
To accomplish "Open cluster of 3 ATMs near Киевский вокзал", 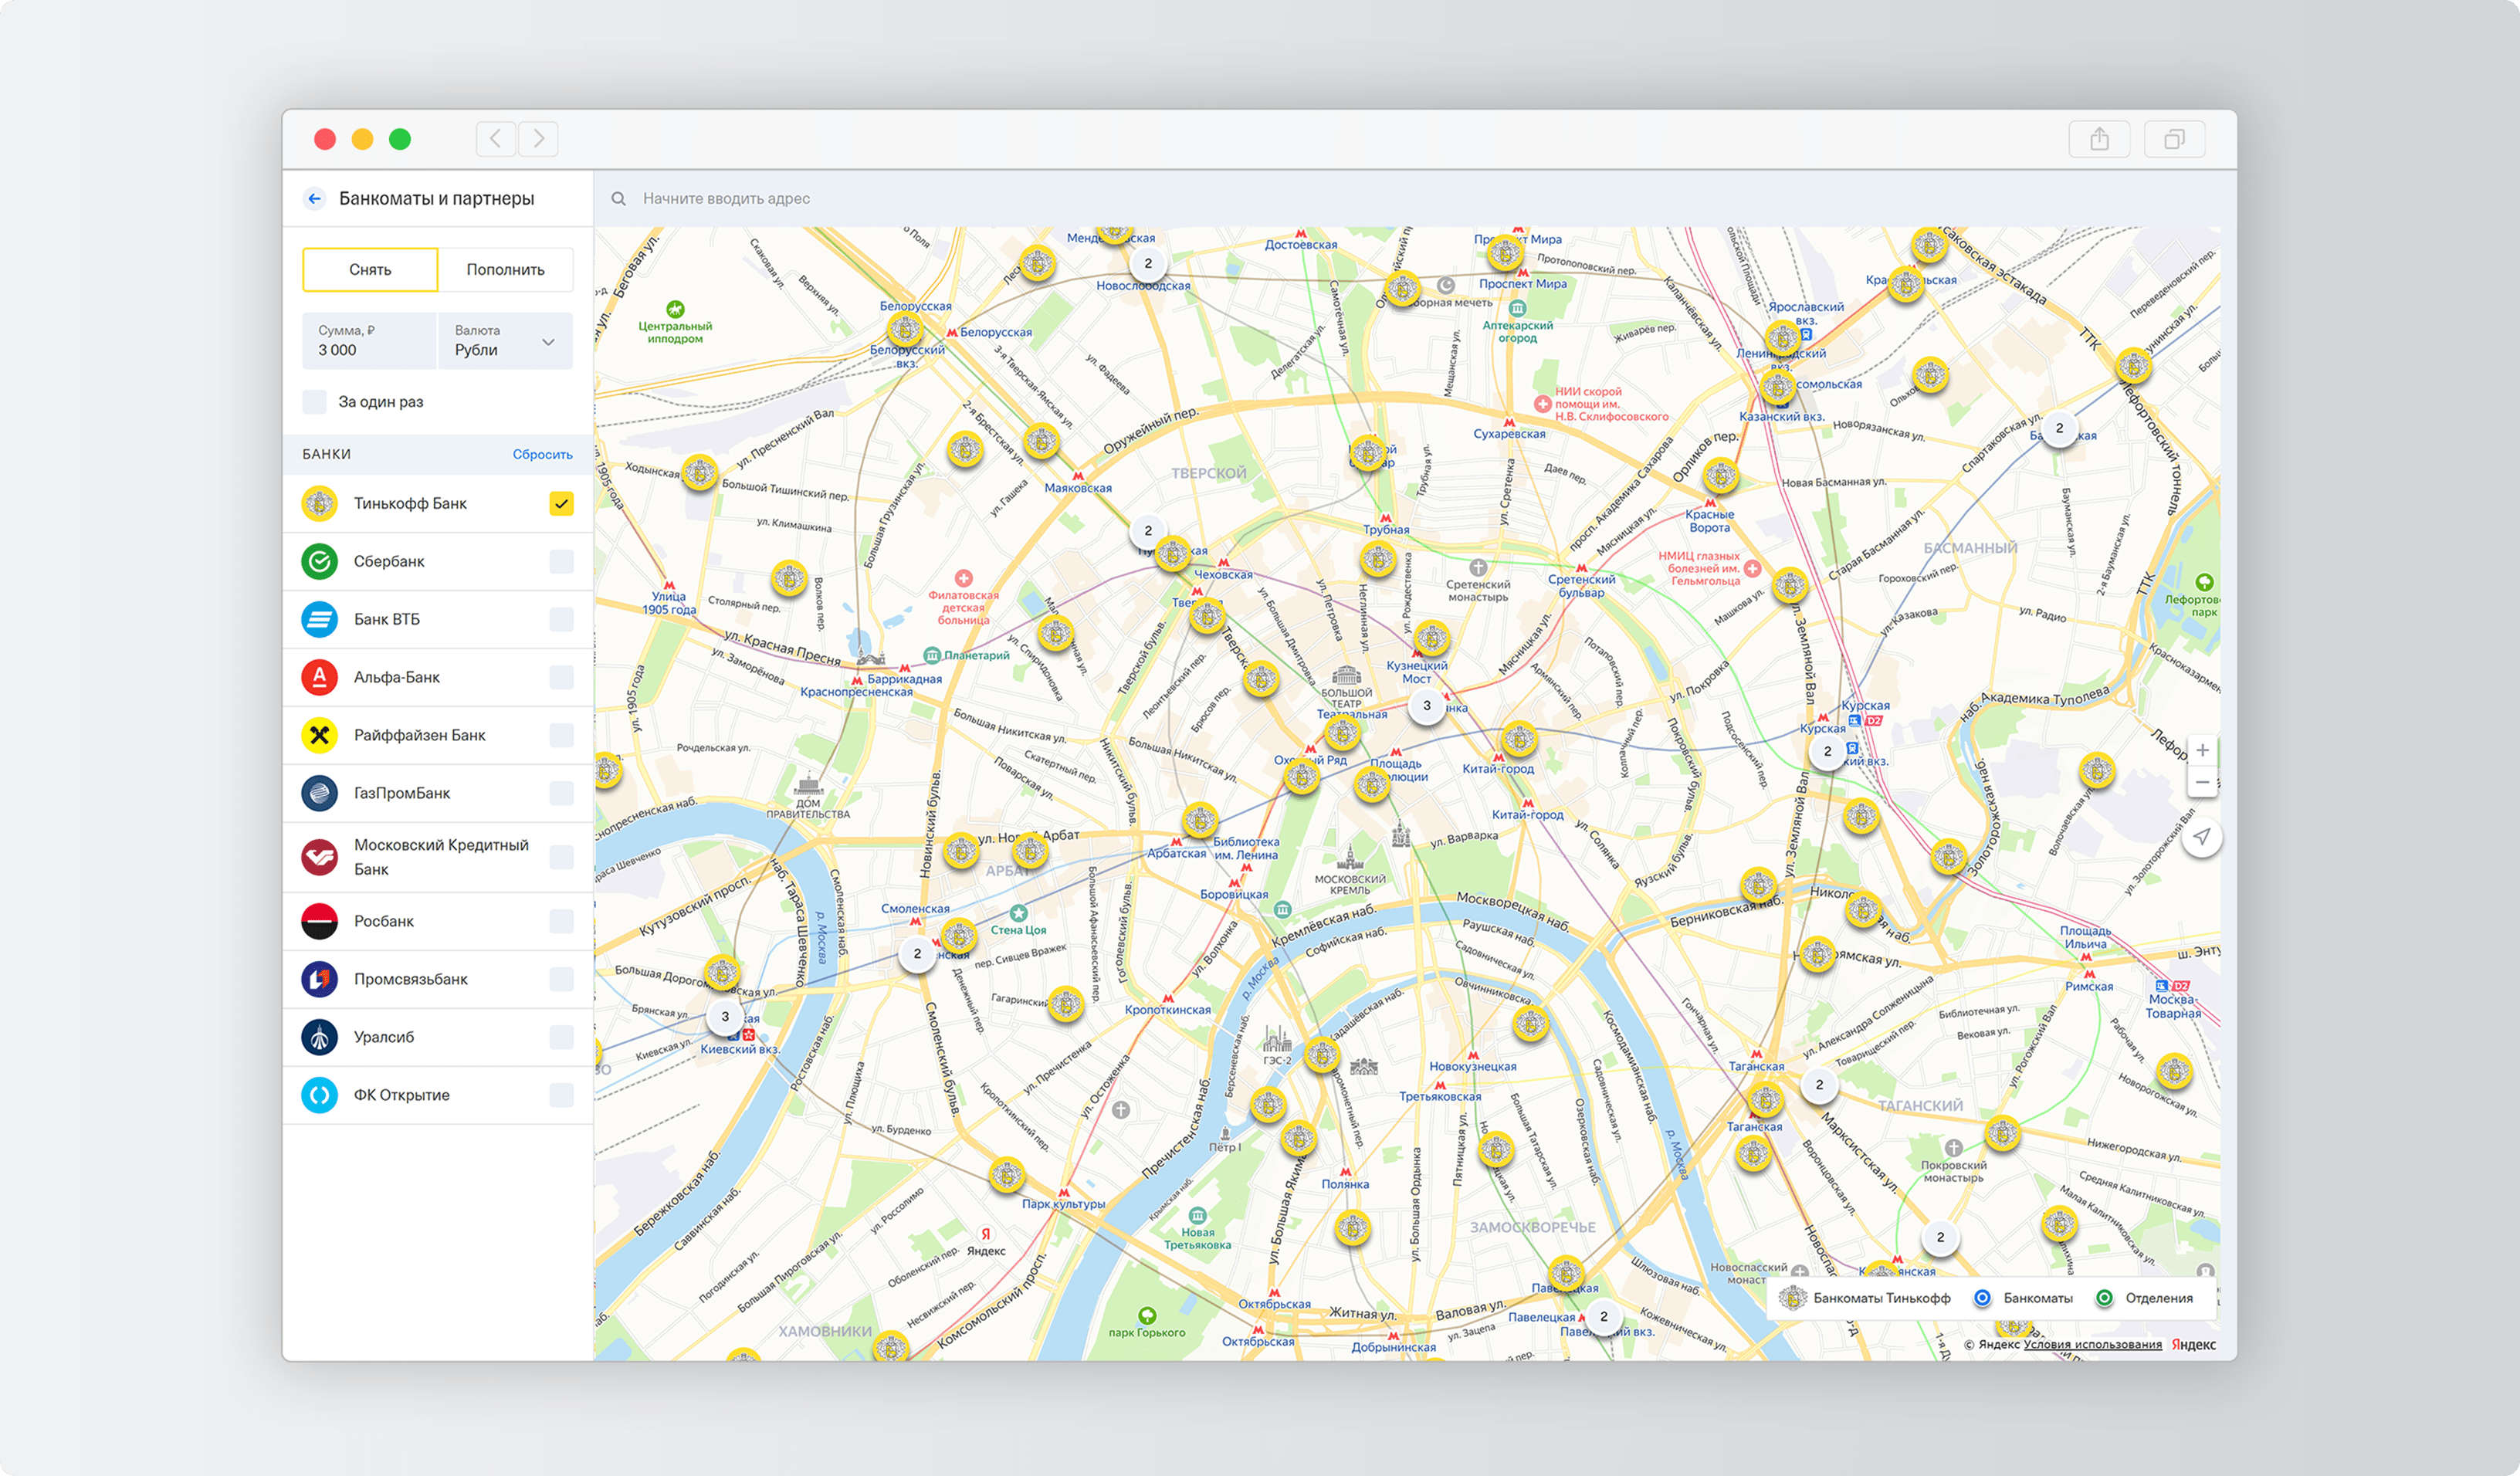I will point(726,1017).
